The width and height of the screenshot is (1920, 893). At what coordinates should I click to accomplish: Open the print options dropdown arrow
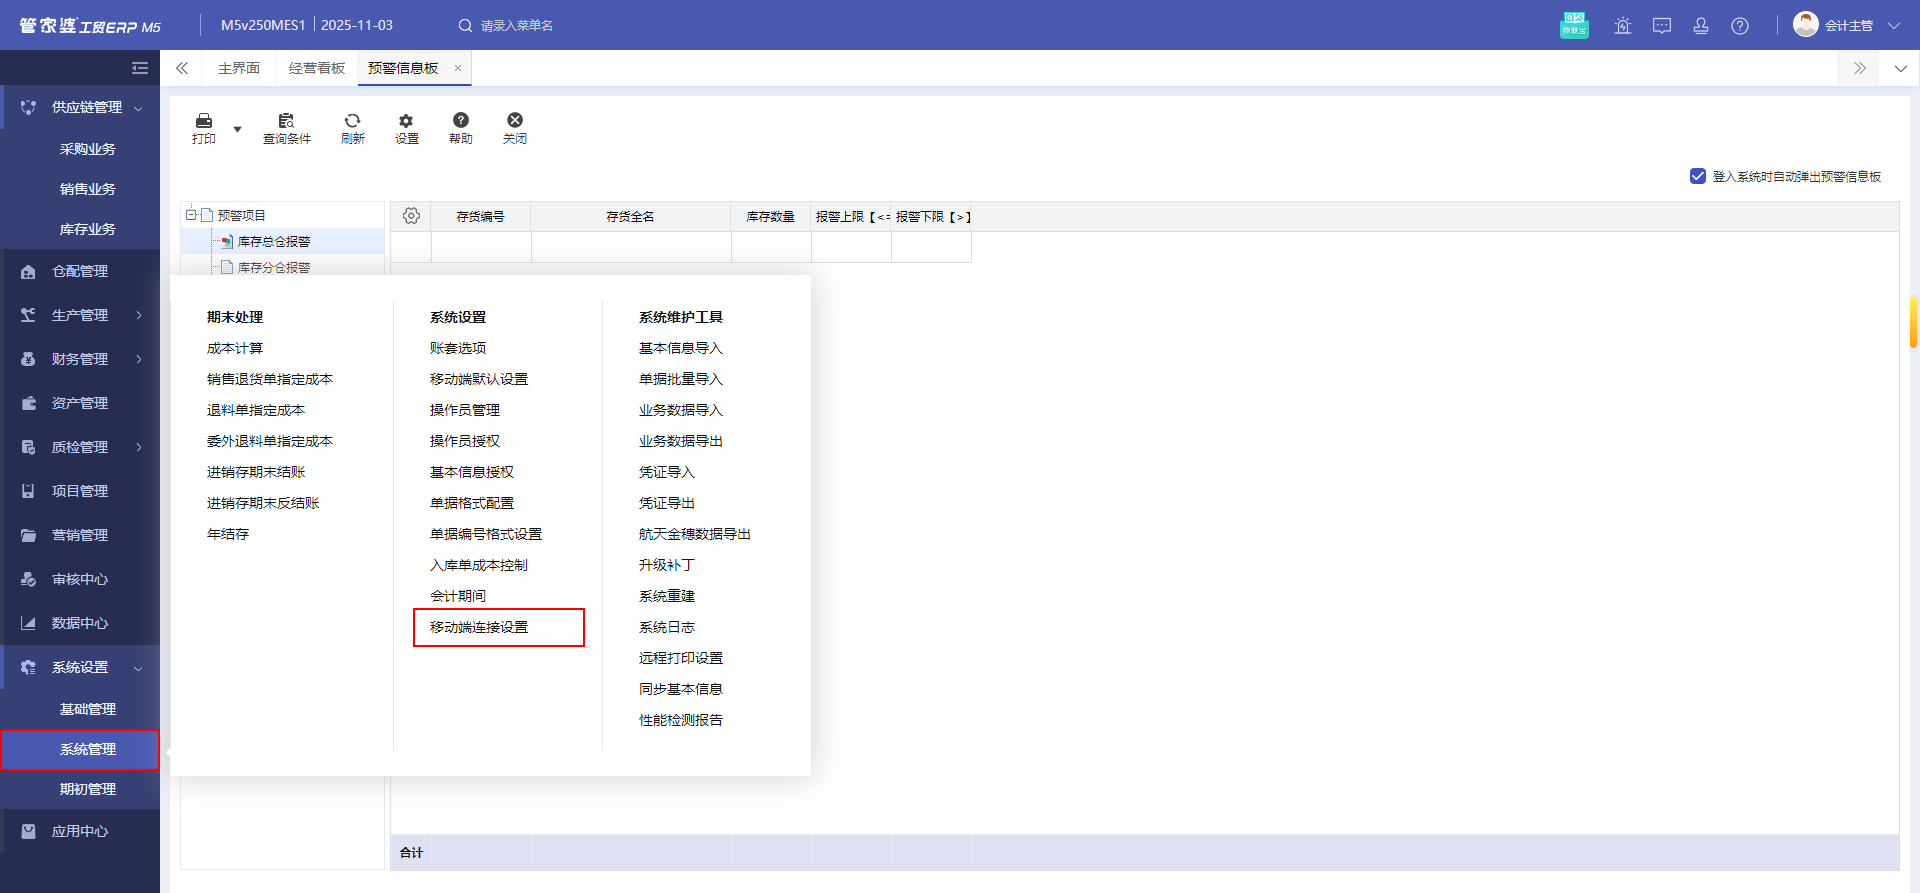[237, 129]
